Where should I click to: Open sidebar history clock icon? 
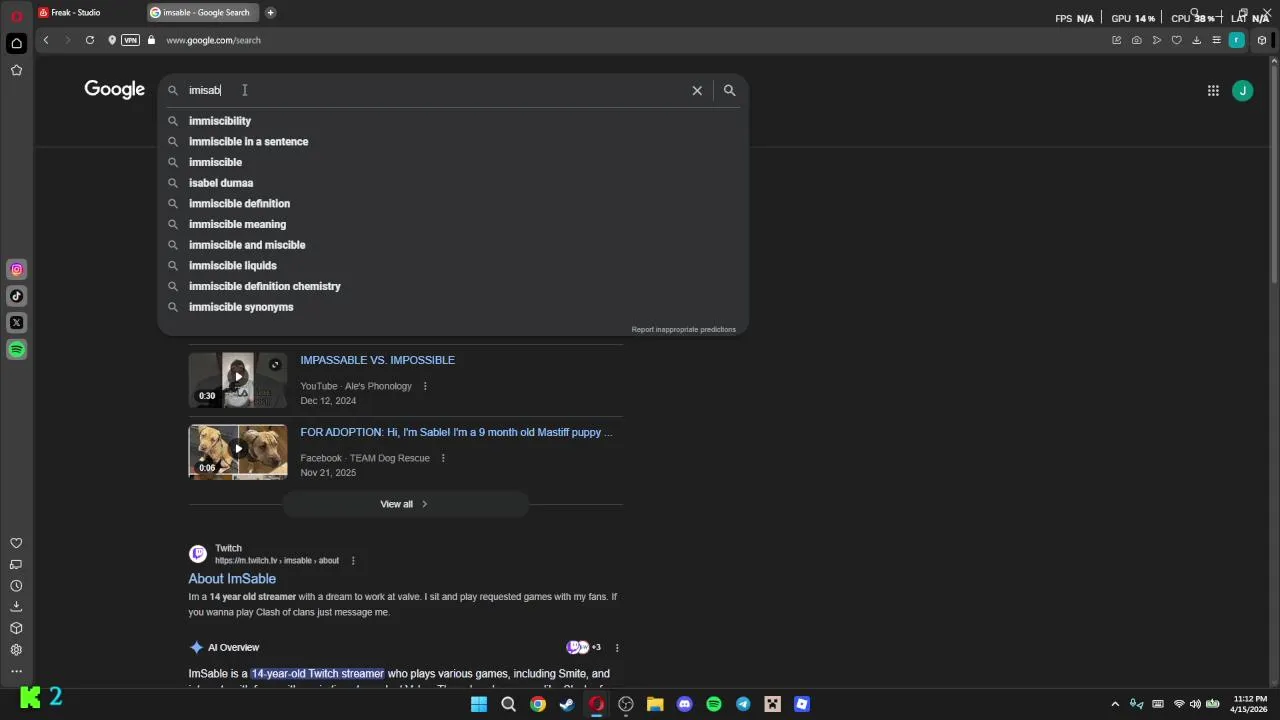pos(16,586)
